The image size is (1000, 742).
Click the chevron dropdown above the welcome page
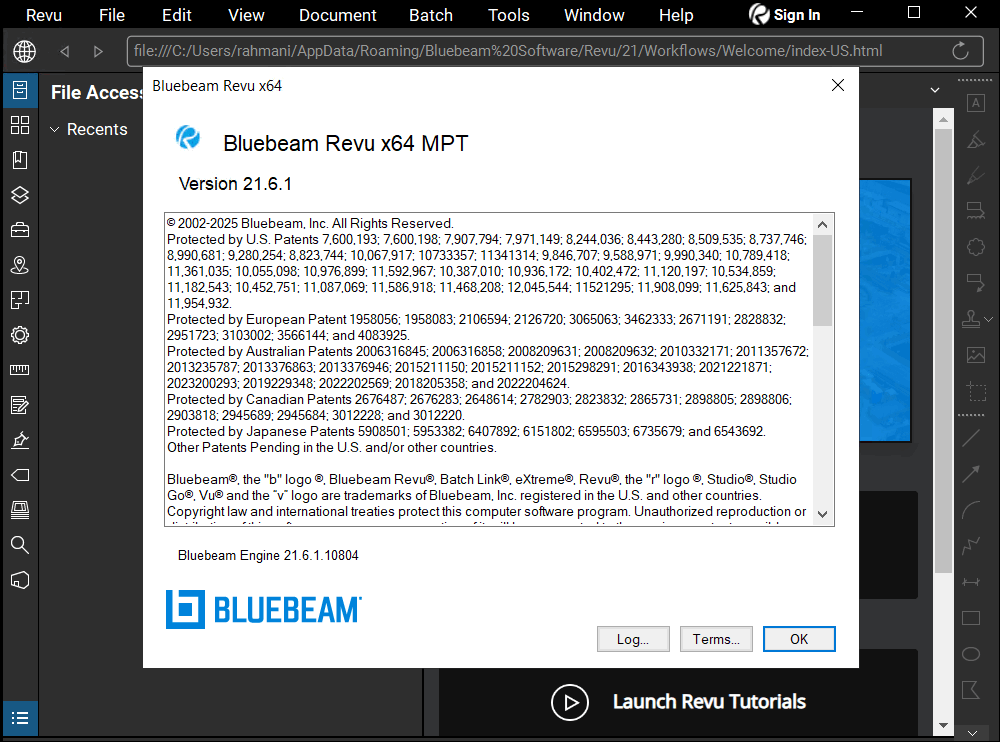click(x=935, y=90)
